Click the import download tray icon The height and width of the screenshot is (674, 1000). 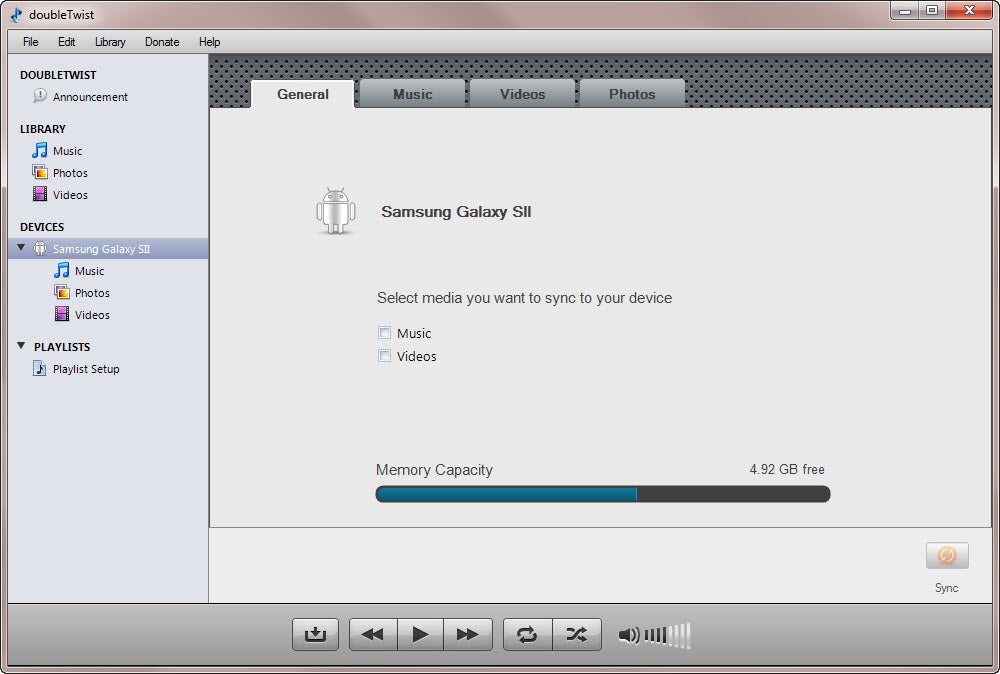coord(315,634)
